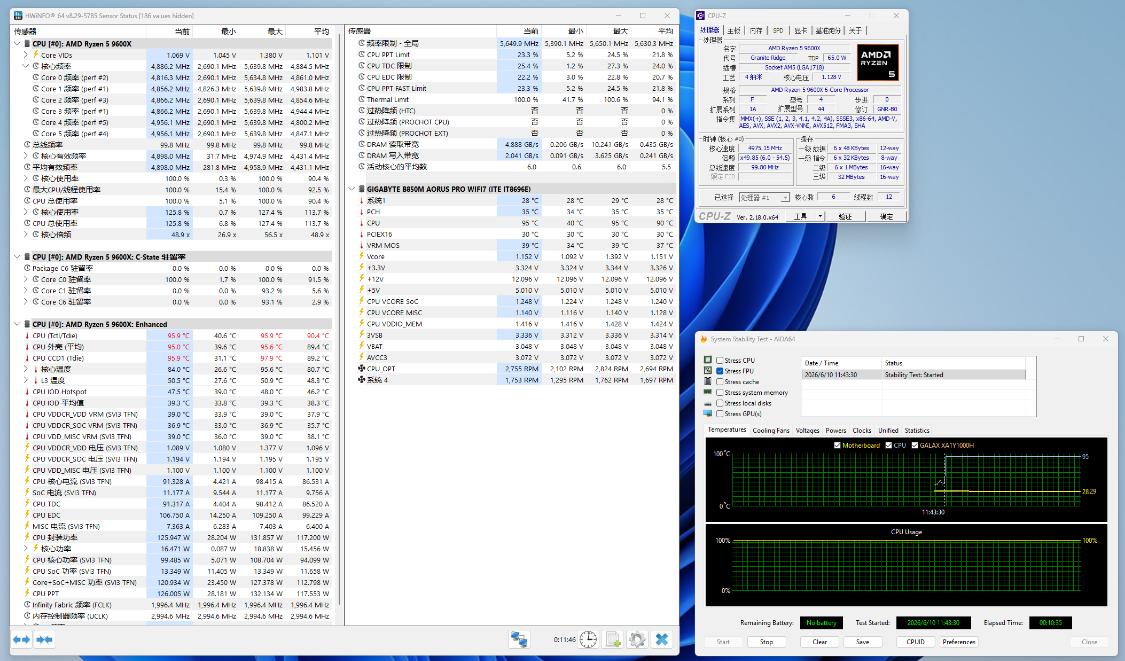Switch to Powers tab in AIDA64
The image size is (1125, 661).
[x=835, y=431]
